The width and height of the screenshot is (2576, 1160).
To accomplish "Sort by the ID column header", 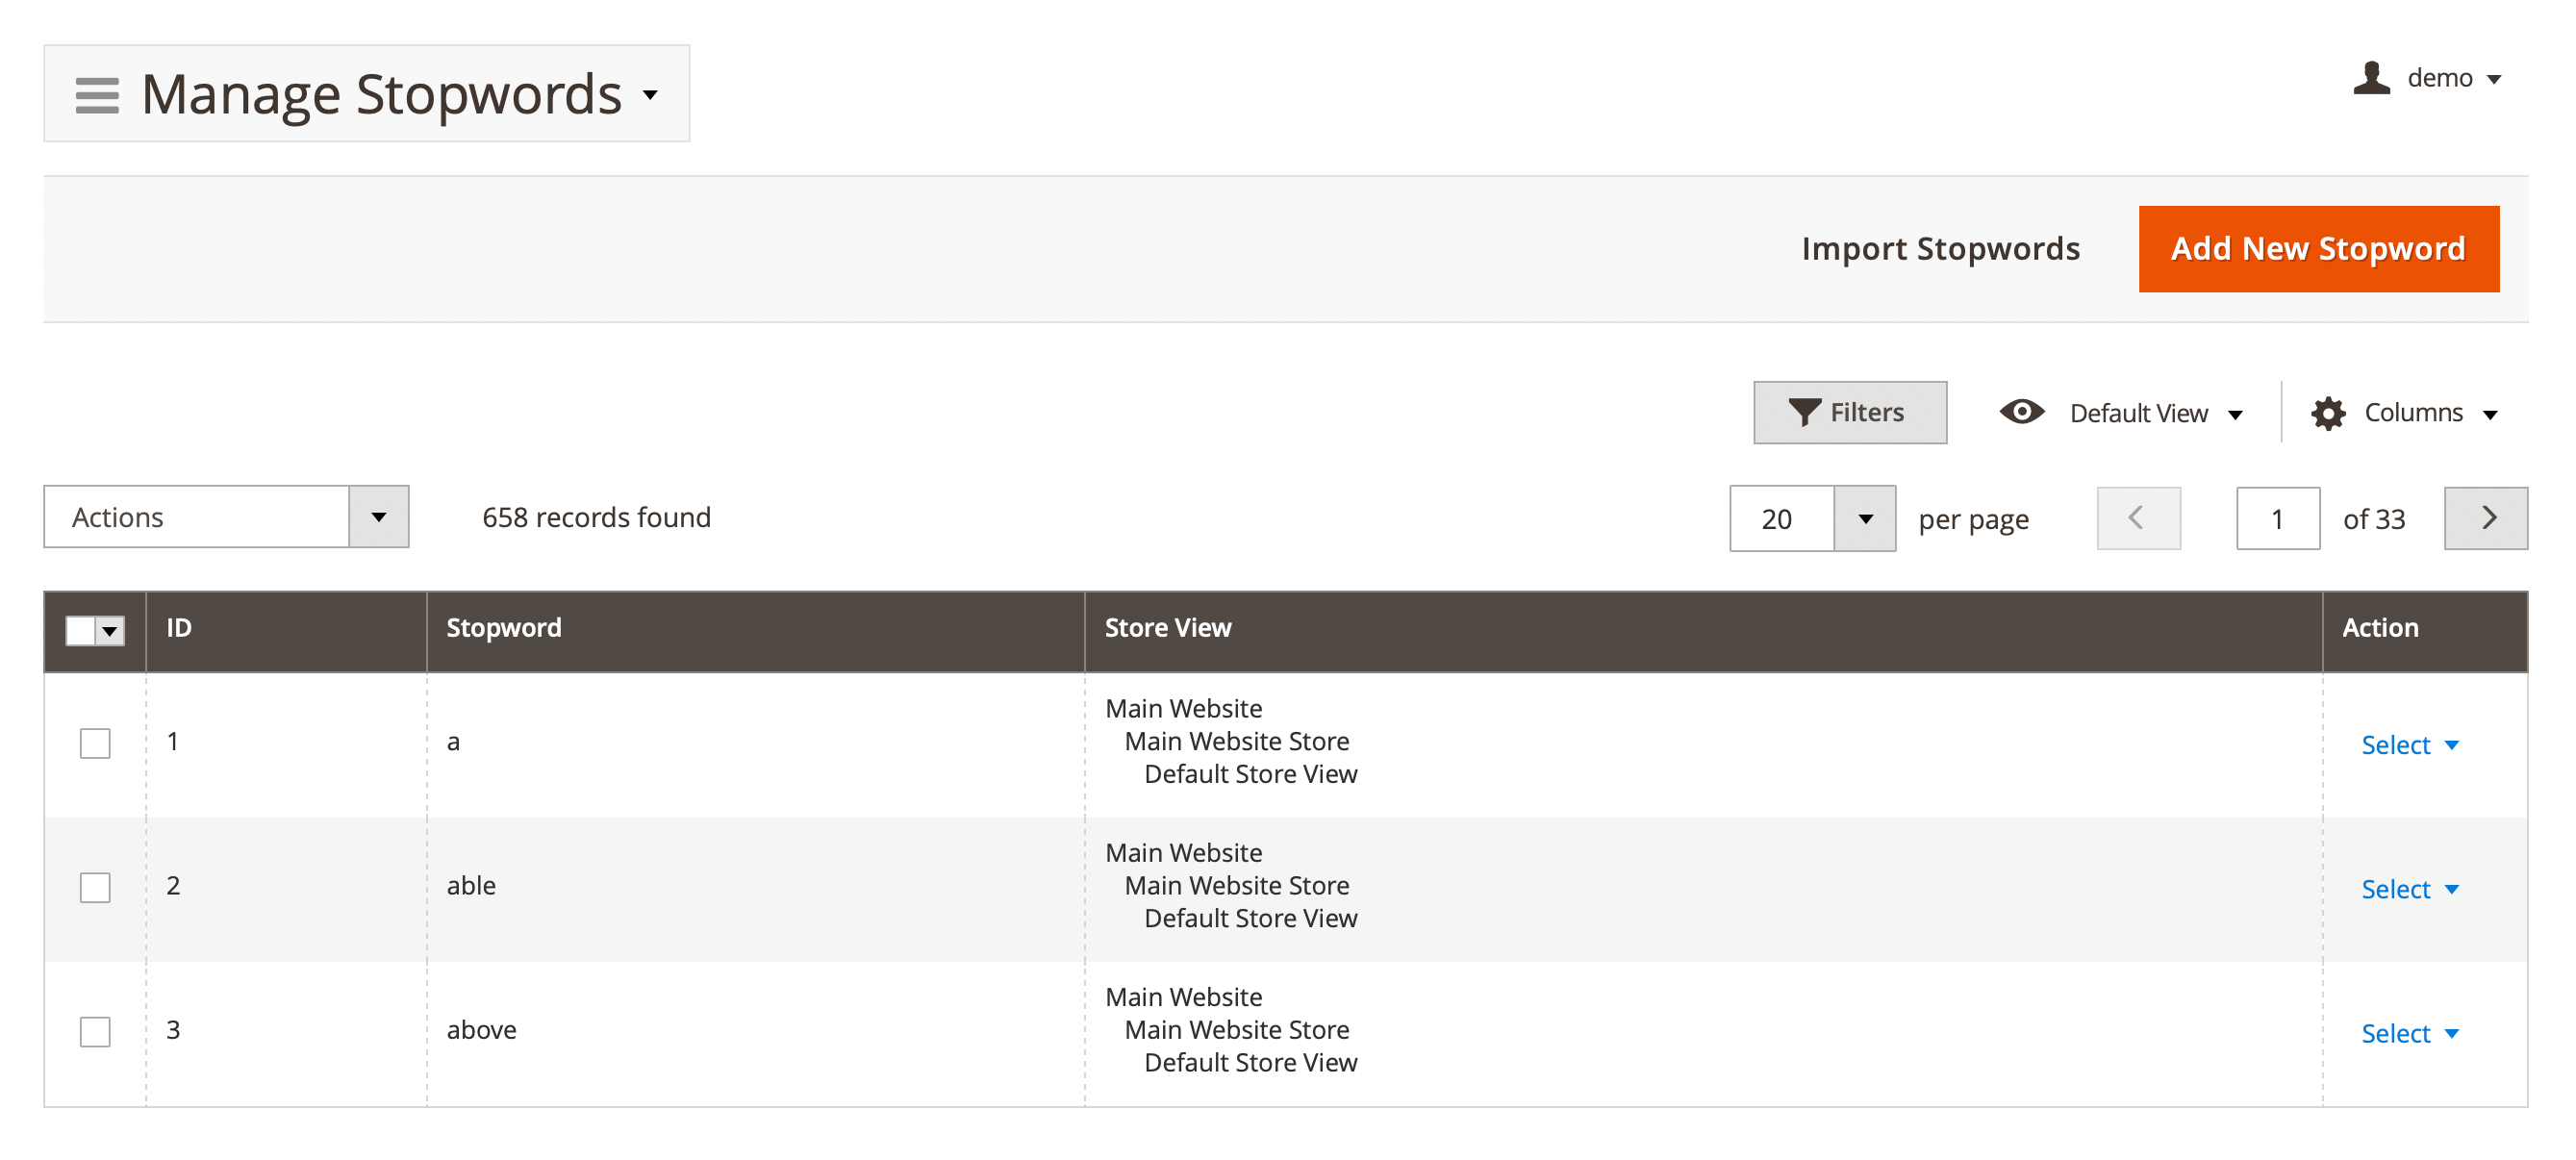I will point(179,628).
